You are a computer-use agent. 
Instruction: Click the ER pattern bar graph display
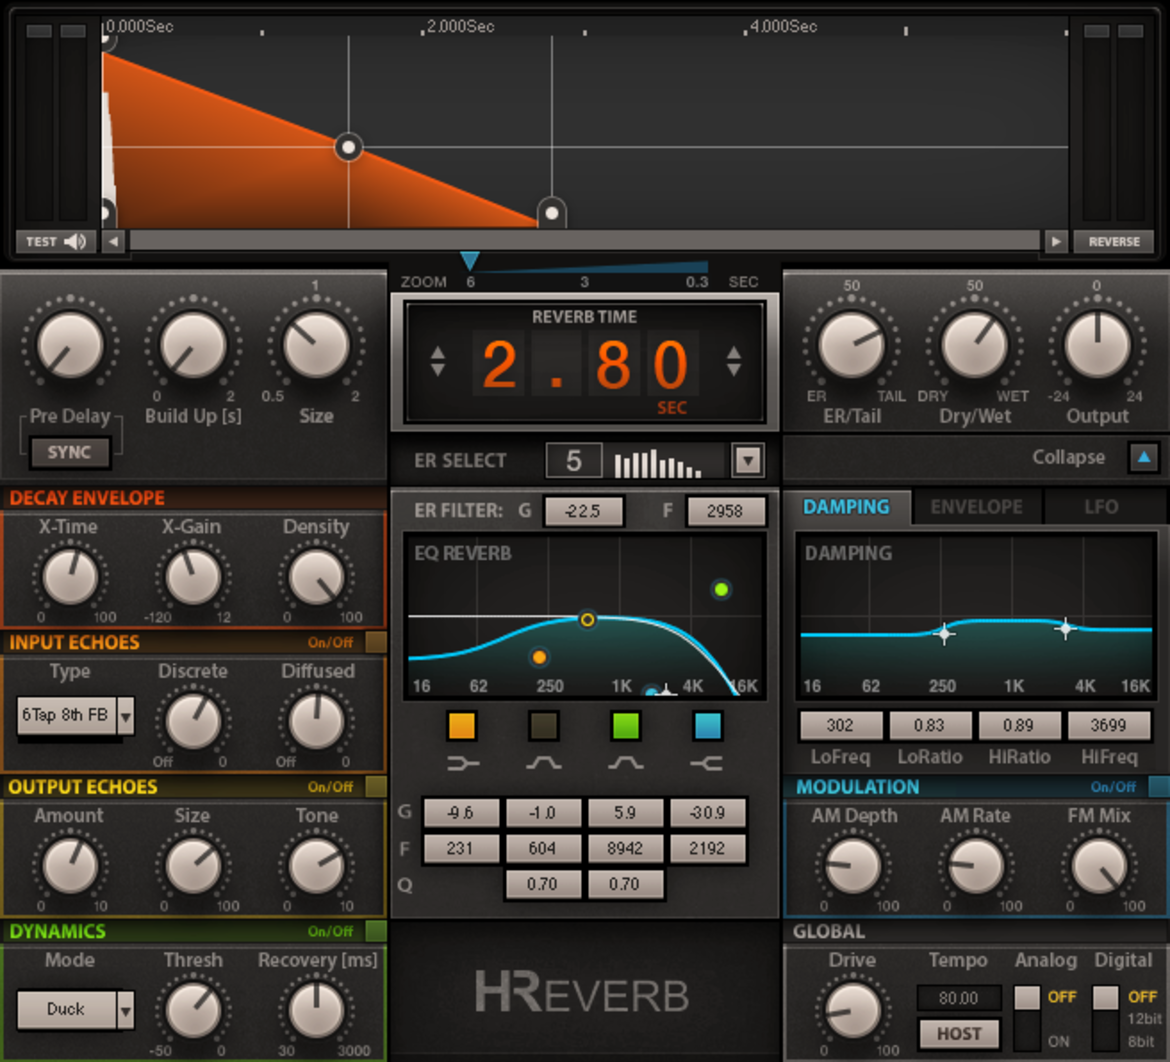click(658, 461)
